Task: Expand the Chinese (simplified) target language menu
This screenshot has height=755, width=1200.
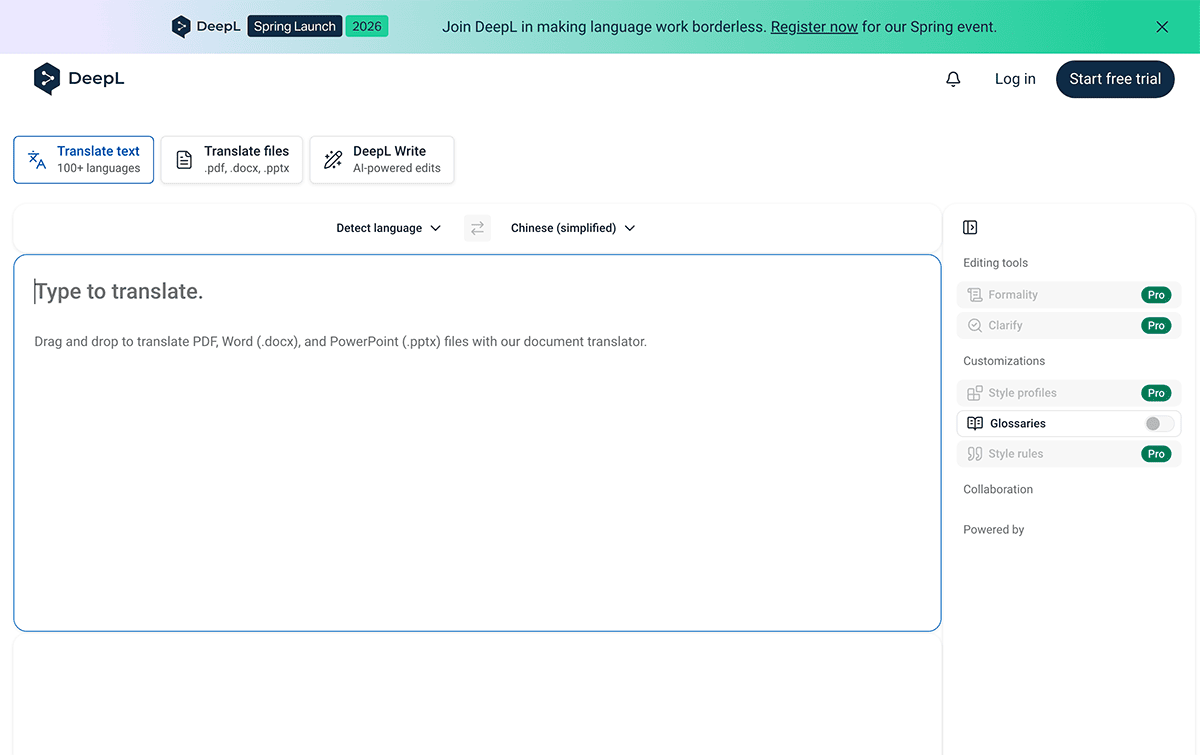Action: click(572, 228)
